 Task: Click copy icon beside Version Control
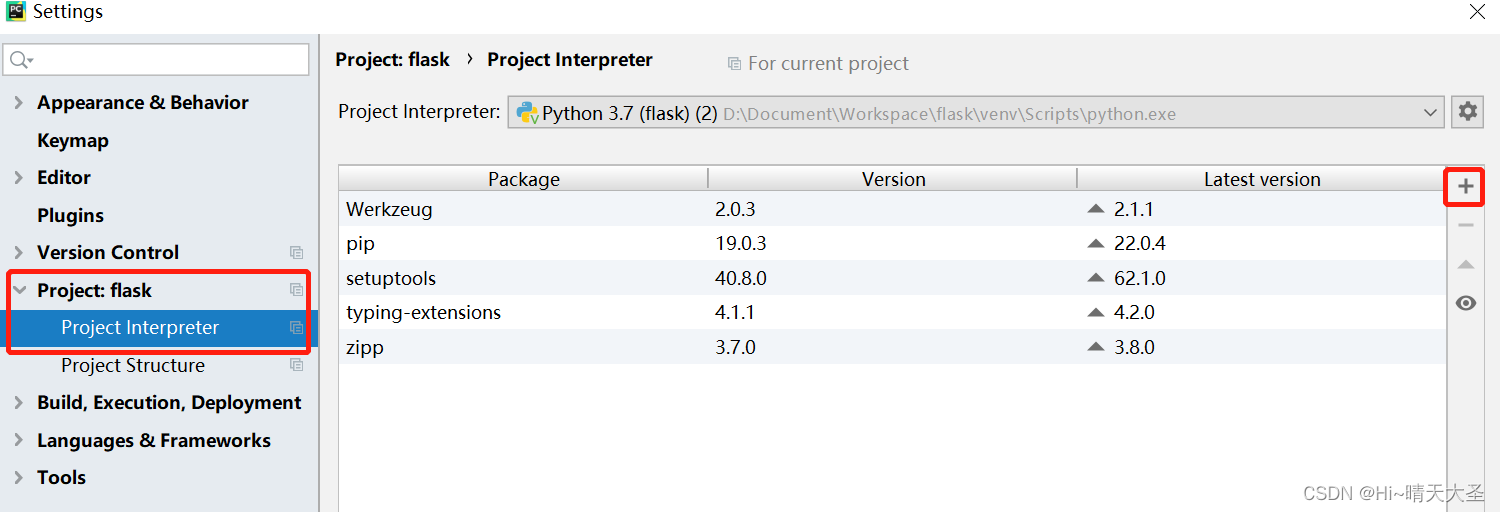(296, 253)
